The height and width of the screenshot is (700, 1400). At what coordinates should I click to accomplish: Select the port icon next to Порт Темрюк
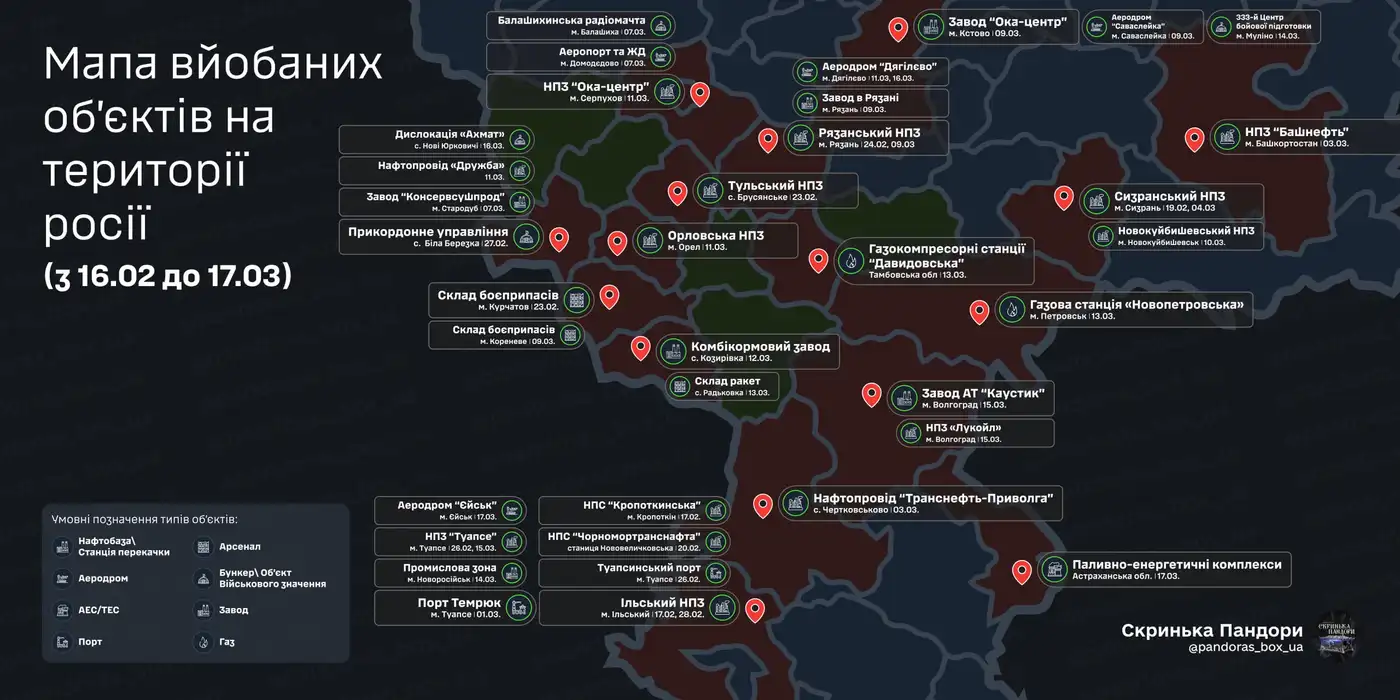tap(519, 607)
